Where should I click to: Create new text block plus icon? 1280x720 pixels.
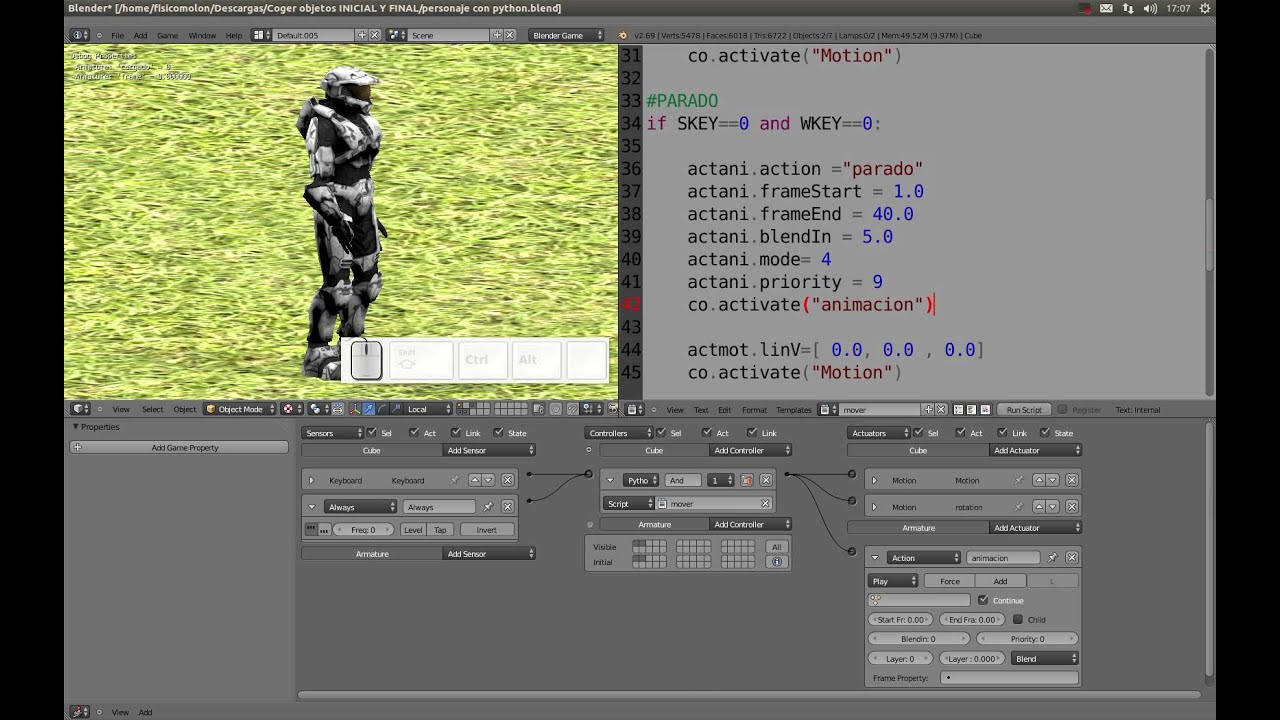(x=928, y=409)
